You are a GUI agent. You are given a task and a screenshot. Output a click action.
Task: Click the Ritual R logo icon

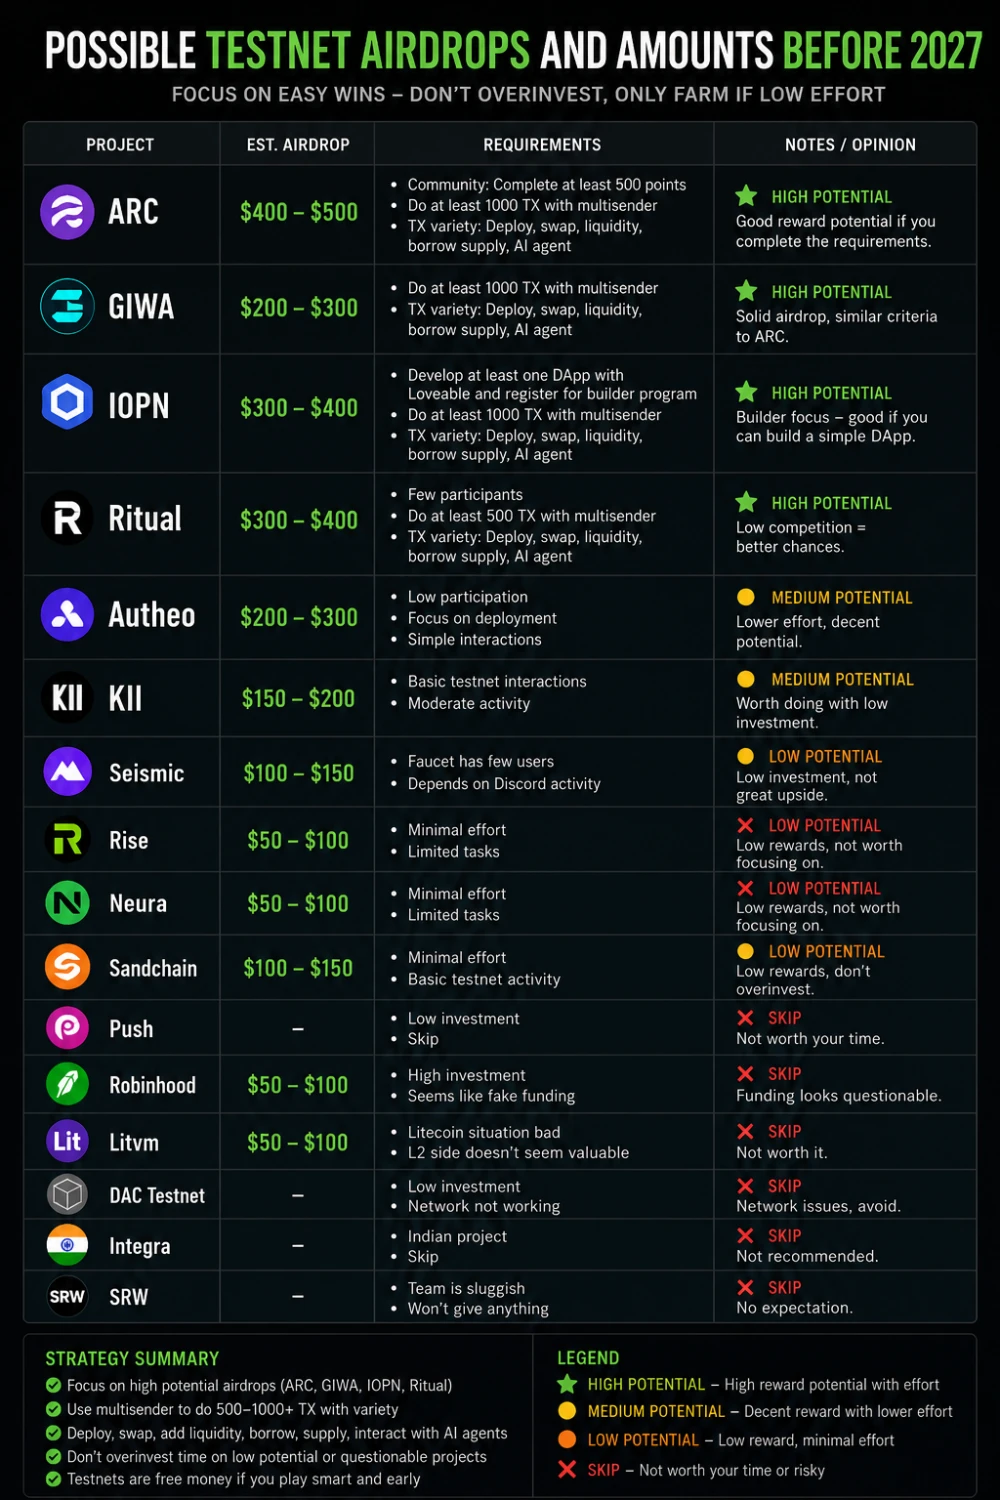67,518
